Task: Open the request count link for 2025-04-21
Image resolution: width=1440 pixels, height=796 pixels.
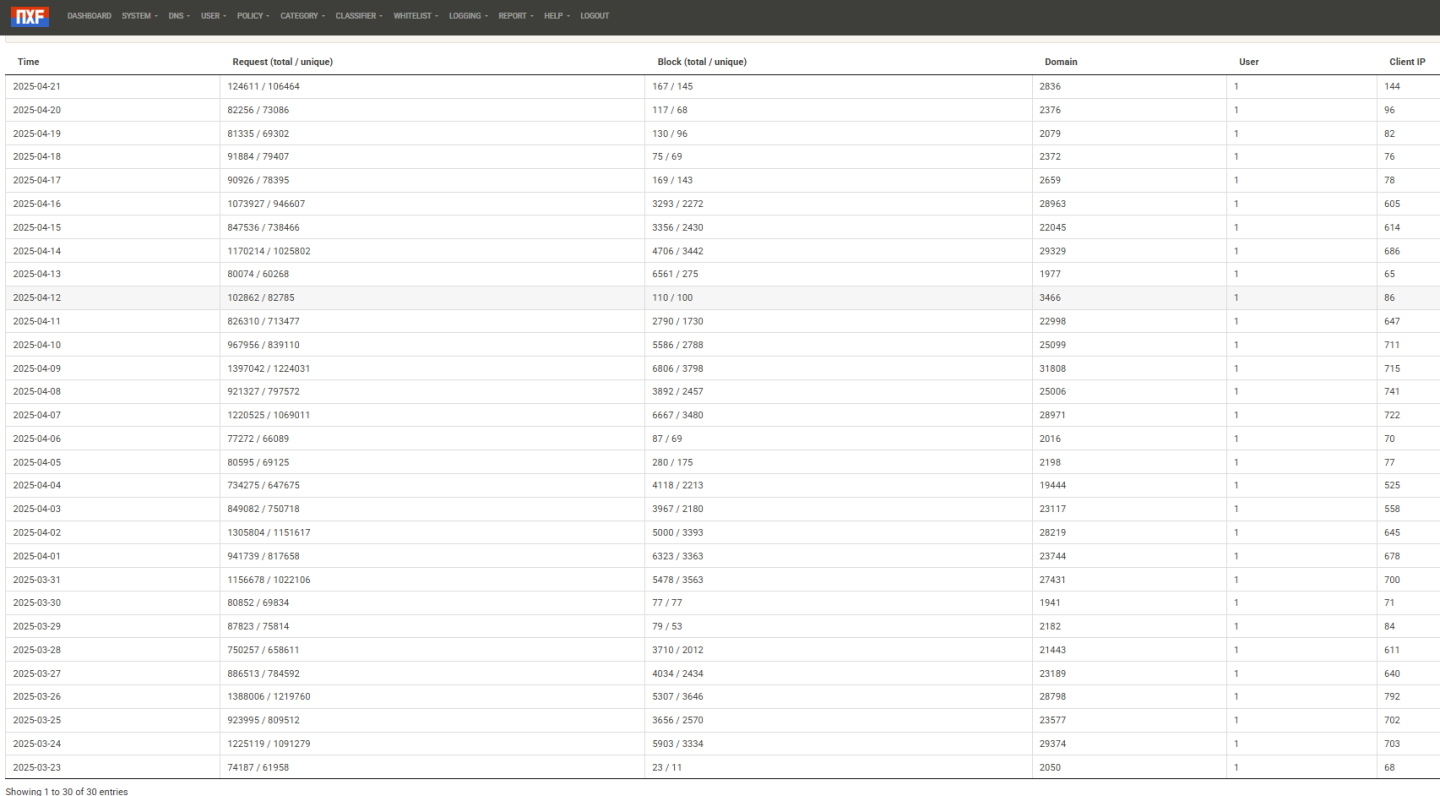Action: tap(262, 86)
